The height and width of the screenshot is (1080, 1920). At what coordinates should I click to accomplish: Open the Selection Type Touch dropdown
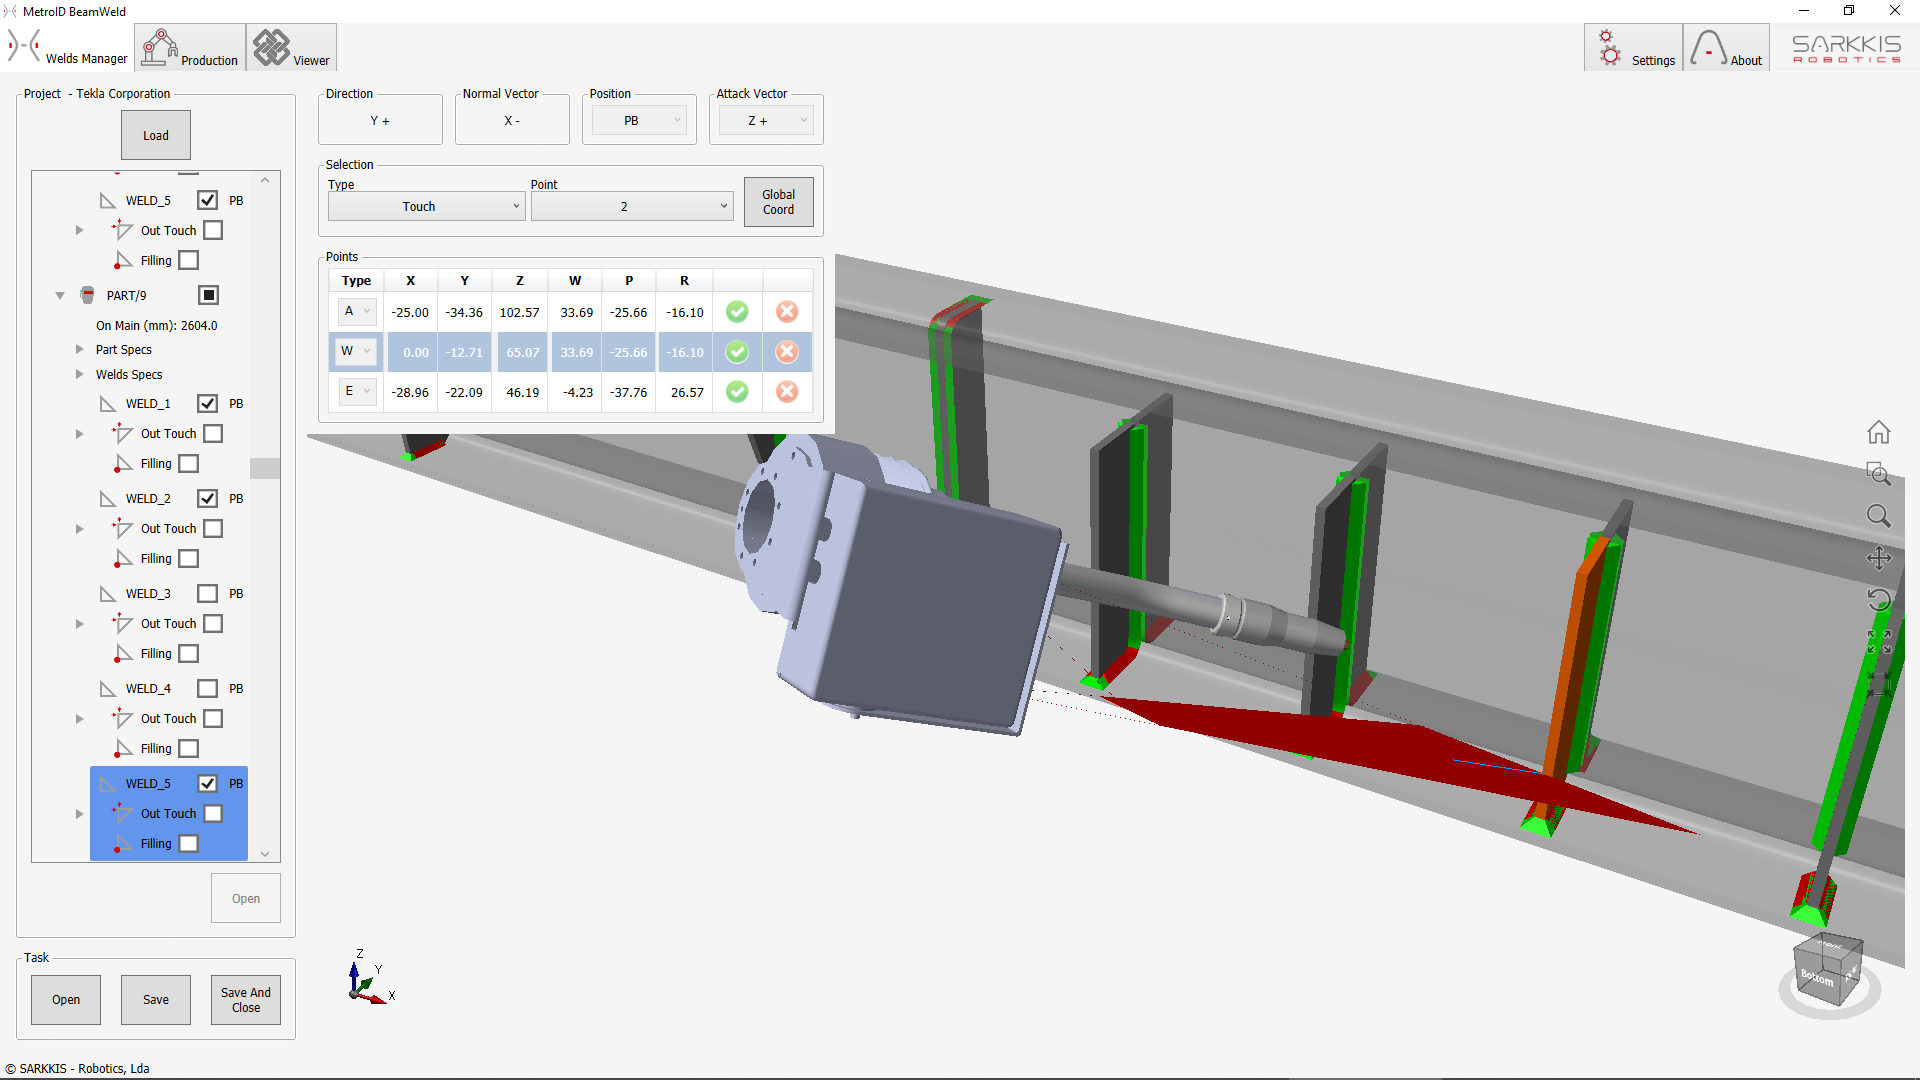[x=426, y=206]
